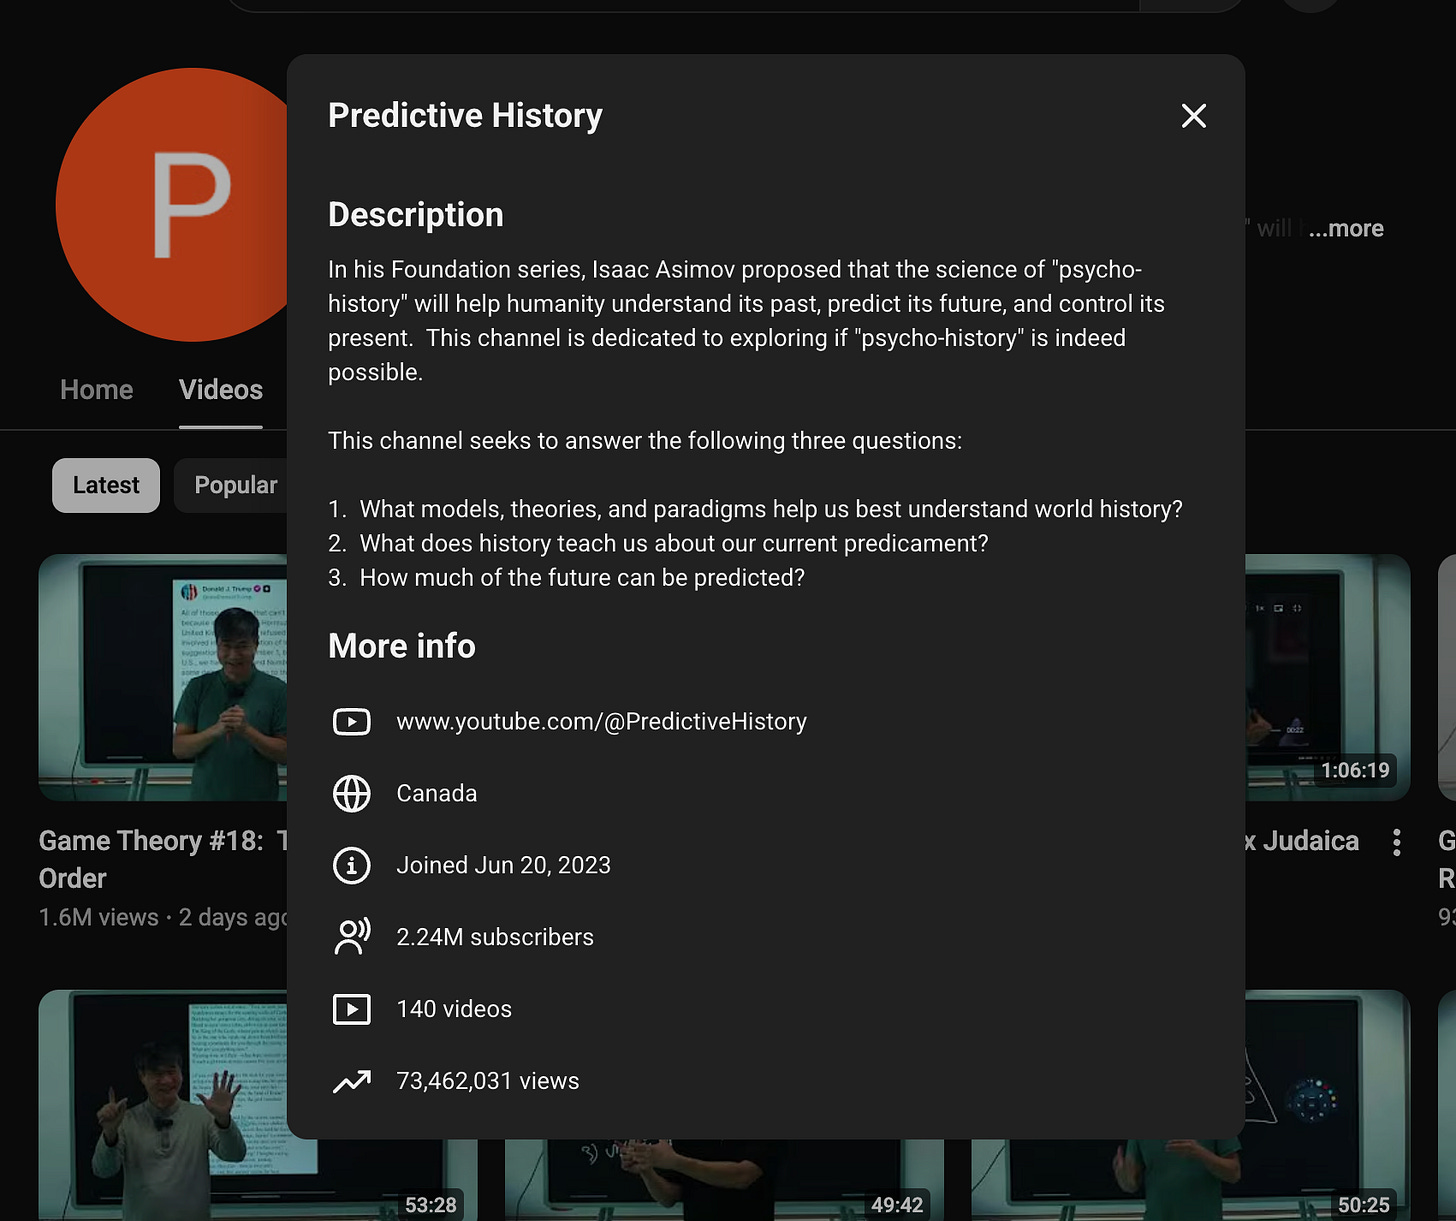
Task: Click the info icon beside Joined date
Action: (351, 865)
